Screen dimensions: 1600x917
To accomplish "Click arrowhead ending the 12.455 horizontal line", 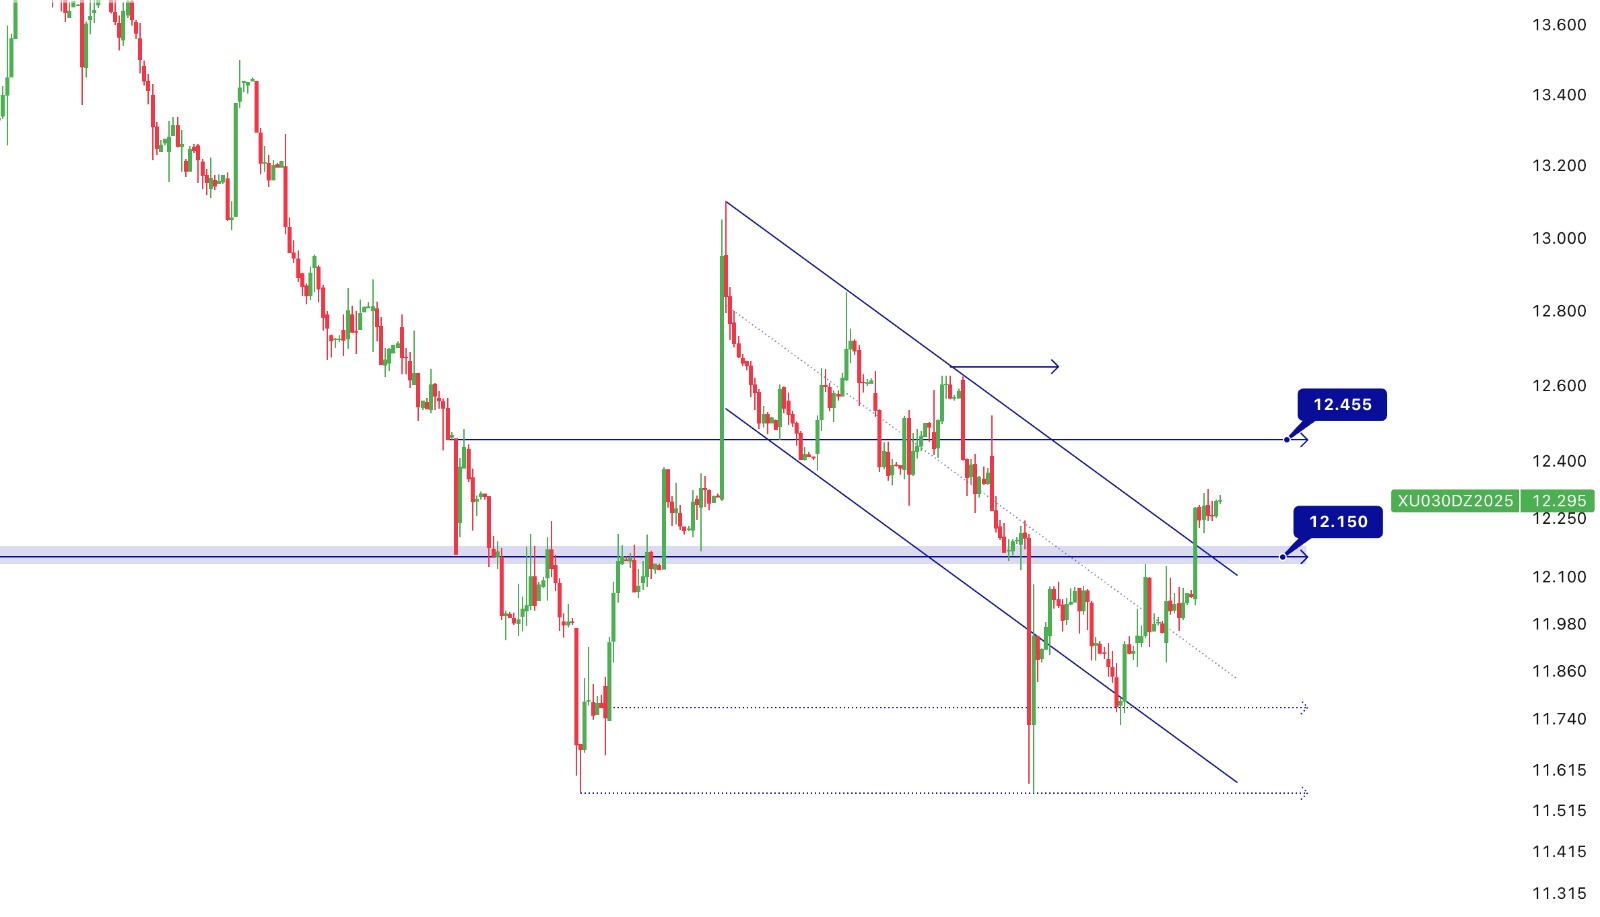I will click(1304, 440).
